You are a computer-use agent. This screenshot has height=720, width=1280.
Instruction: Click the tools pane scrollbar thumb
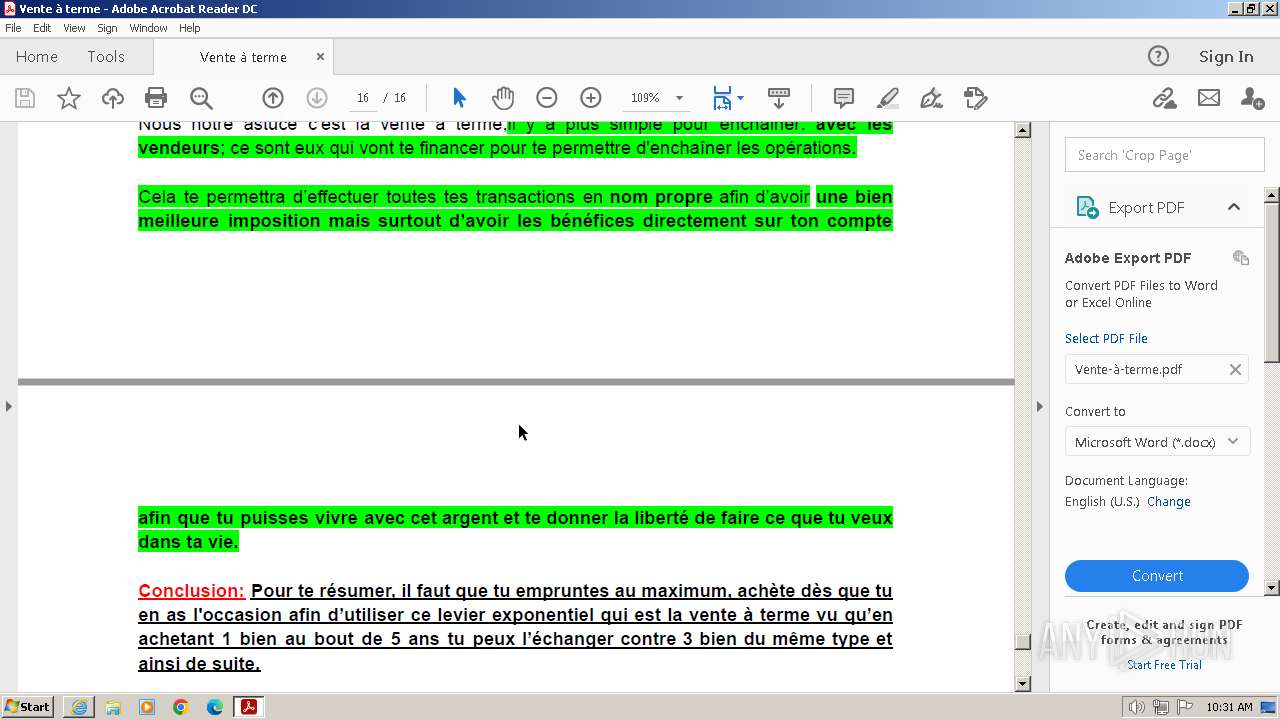1272,281
